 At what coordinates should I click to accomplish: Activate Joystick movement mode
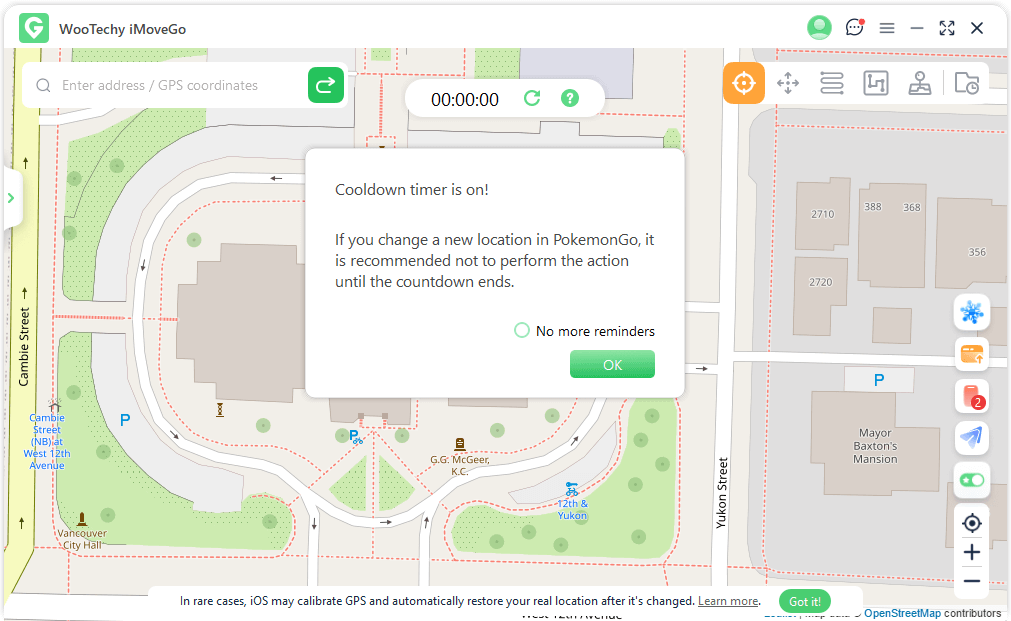920,83
